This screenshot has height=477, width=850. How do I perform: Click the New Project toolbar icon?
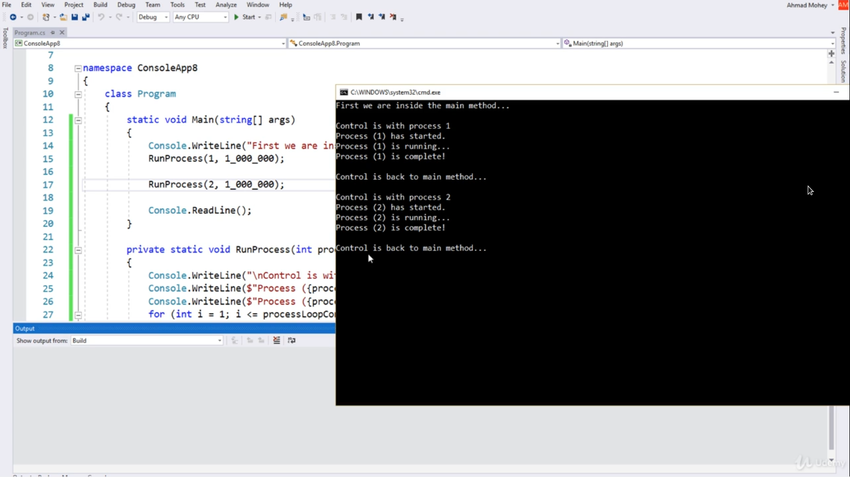coord(46,17)
